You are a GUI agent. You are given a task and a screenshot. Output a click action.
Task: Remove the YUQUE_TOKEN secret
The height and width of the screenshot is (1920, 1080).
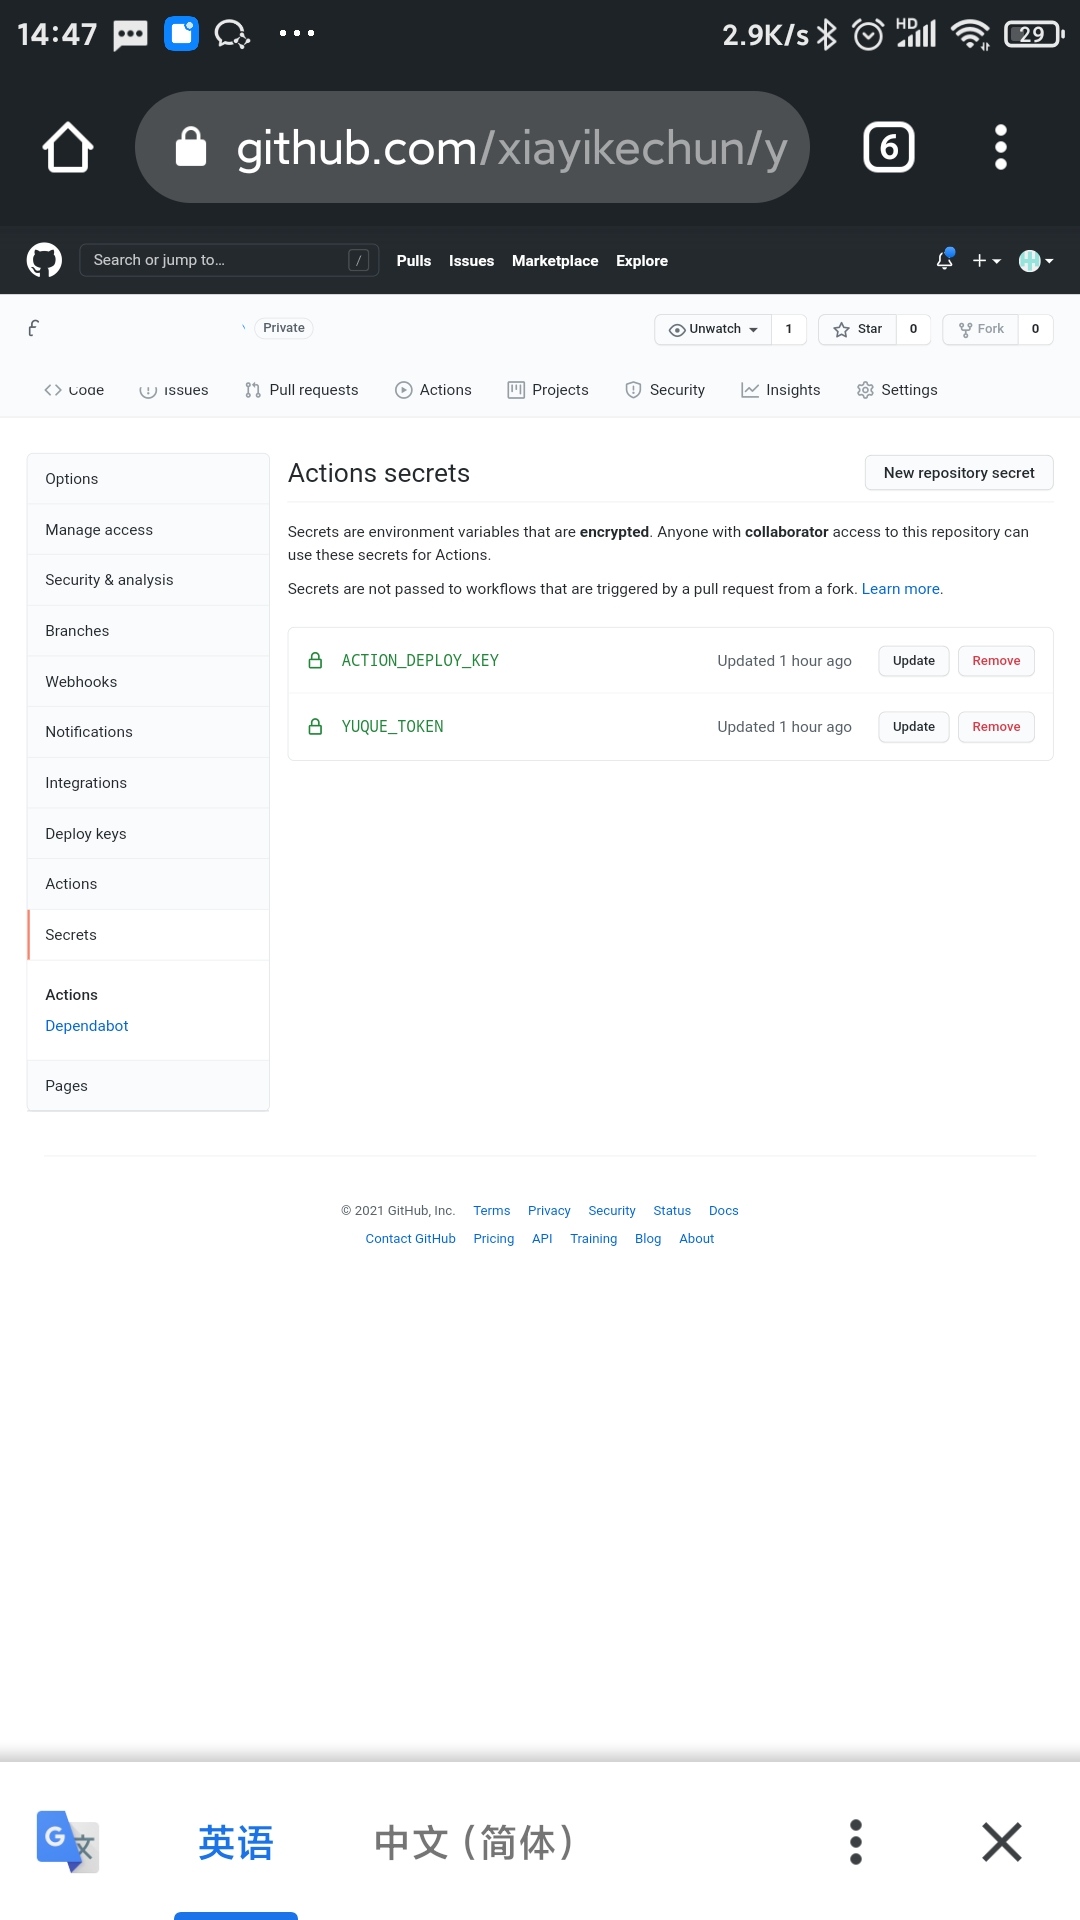996,727
